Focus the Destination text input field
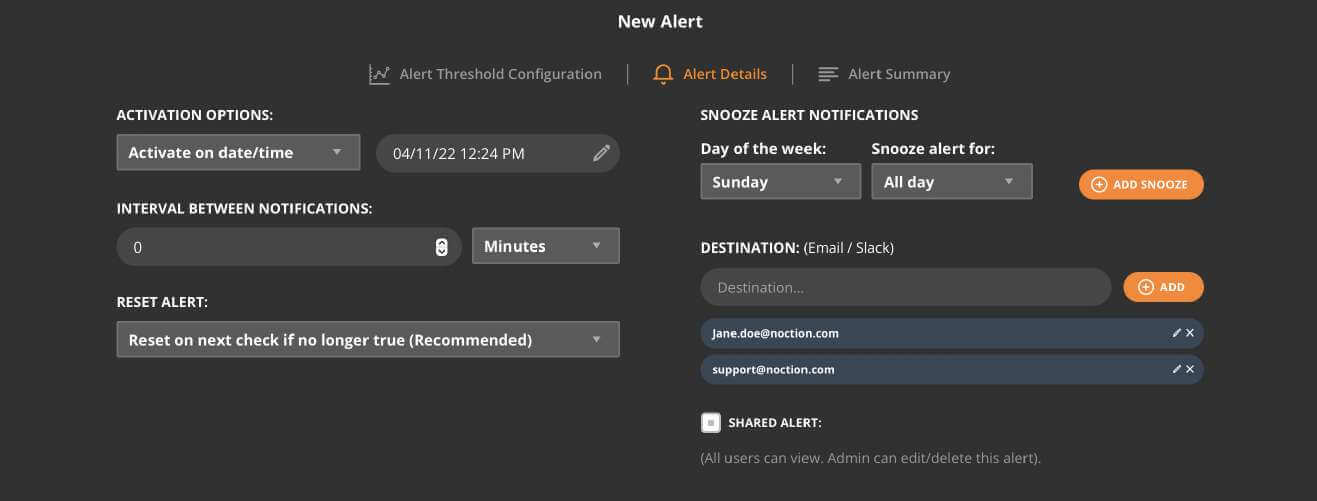The image size is (1317, 501). tap(905, 287)
